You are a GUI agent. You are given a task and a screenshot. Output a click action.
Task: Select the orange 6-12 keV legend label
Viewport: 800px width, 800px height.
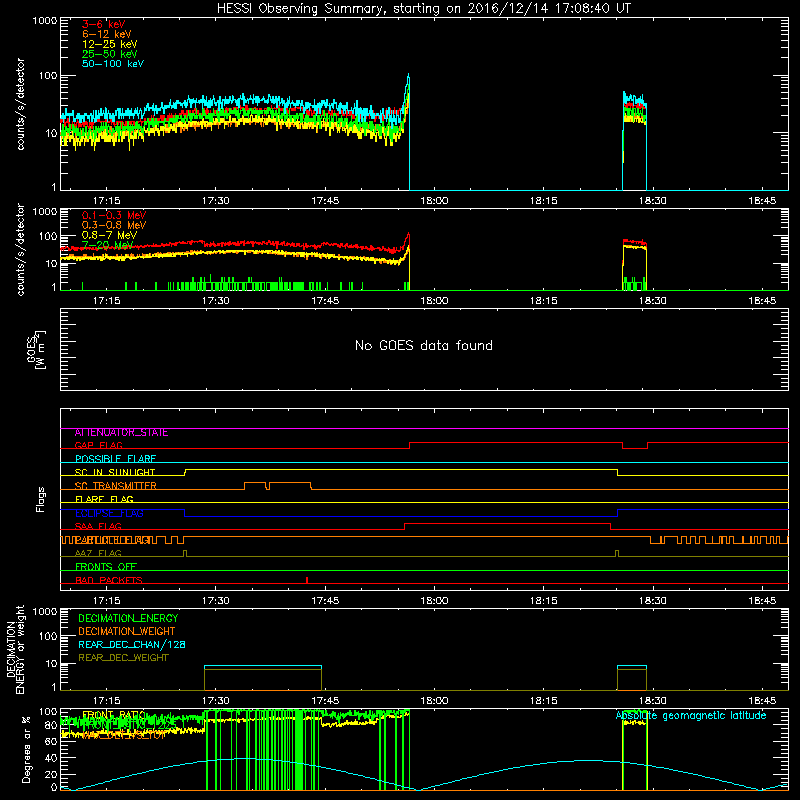[x=107, y=34]
